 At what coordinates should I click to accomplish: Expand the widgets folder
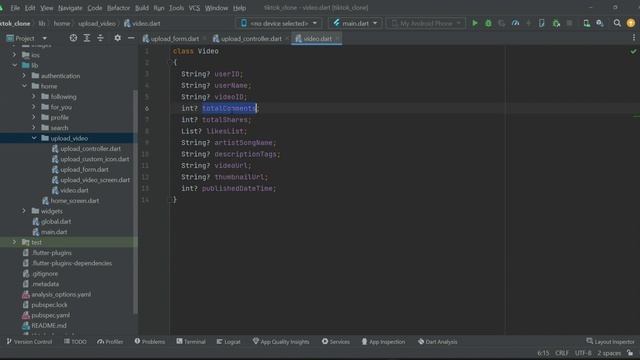(x=24, y=211)
